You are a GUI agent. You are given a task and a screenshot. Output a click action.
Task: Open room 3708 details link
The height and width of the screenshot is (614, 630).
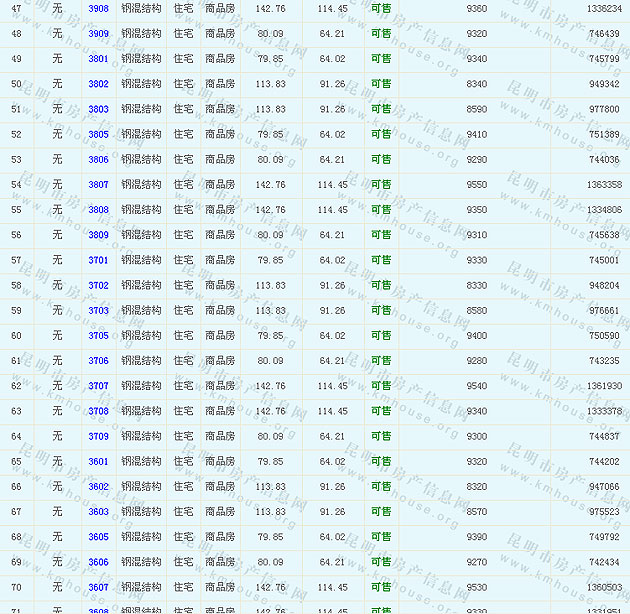coord(98,411)
